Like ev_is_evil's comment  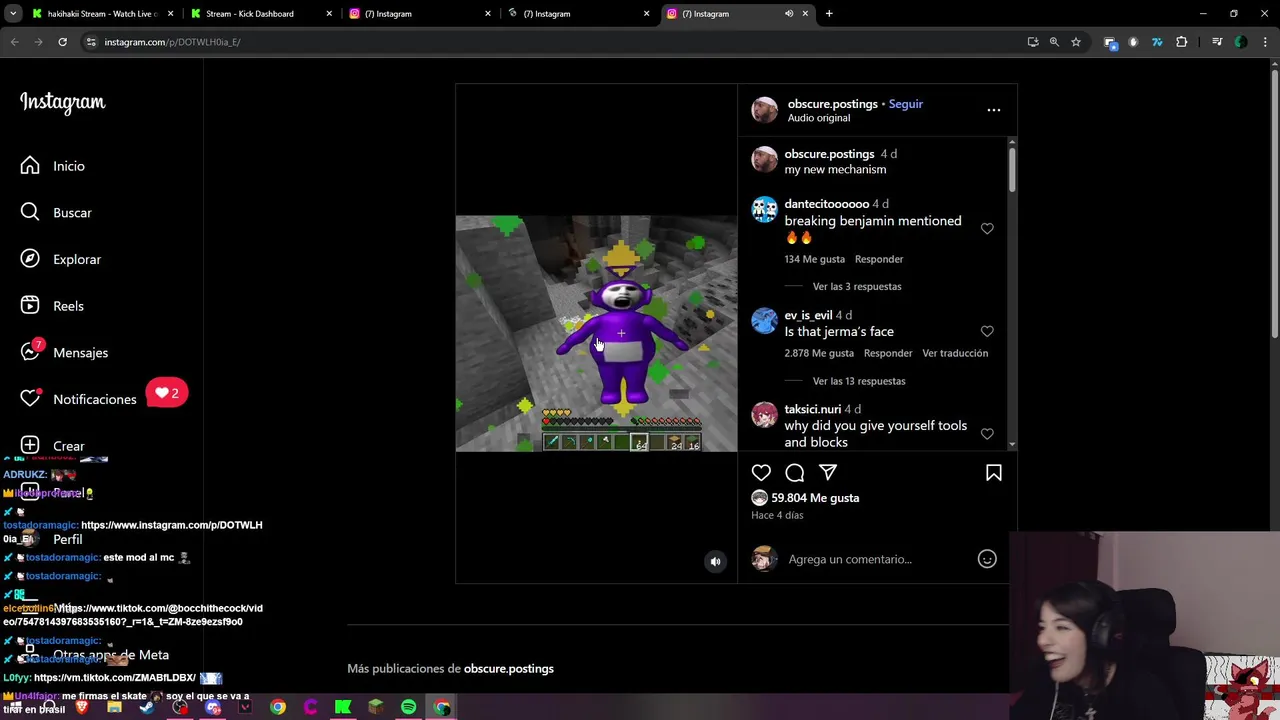(987, 331)
